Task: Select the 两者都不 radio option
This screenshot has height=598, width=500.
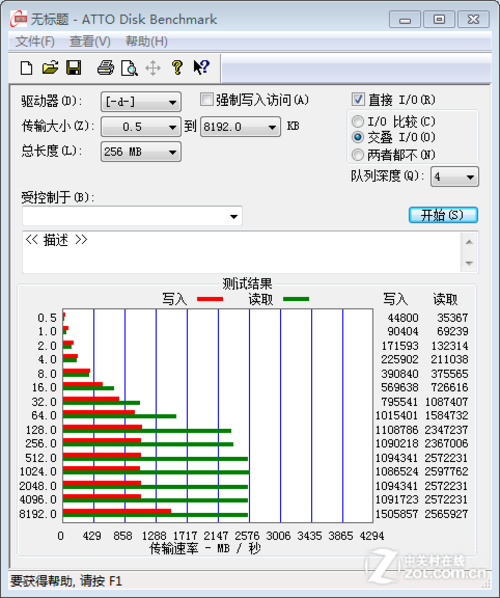Action: tap(357, 155)
